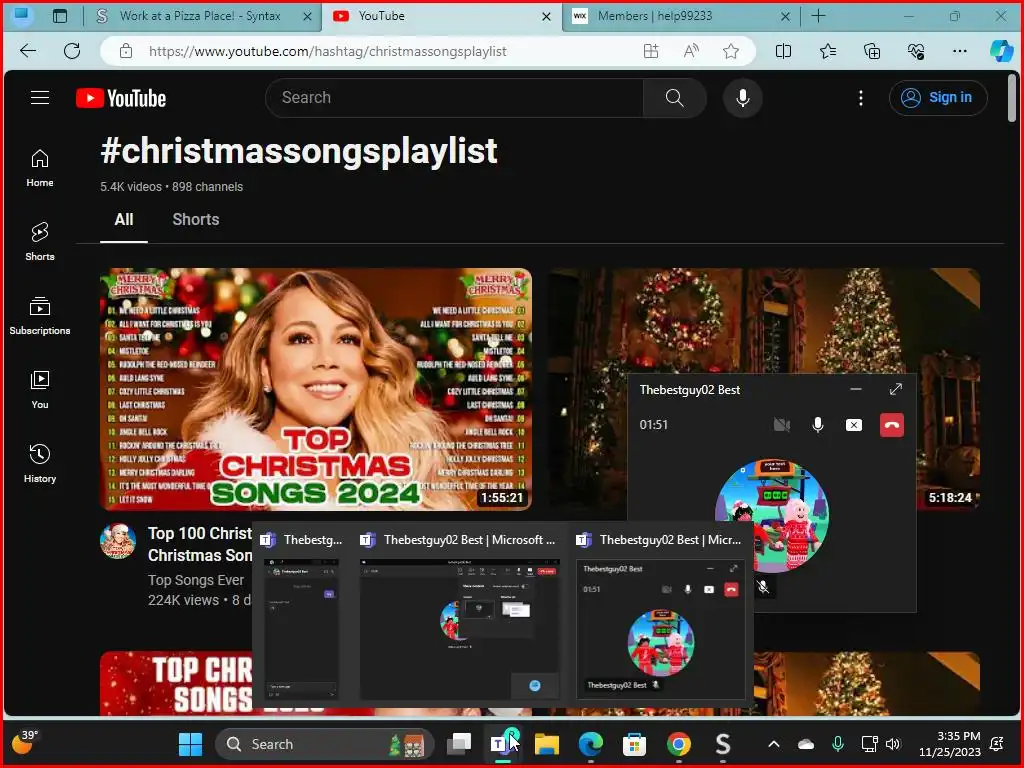Image resolution: width=1024 pixels, height=768 pixels.
Task: Open You page in sidebar
Action: coord(40,389)
